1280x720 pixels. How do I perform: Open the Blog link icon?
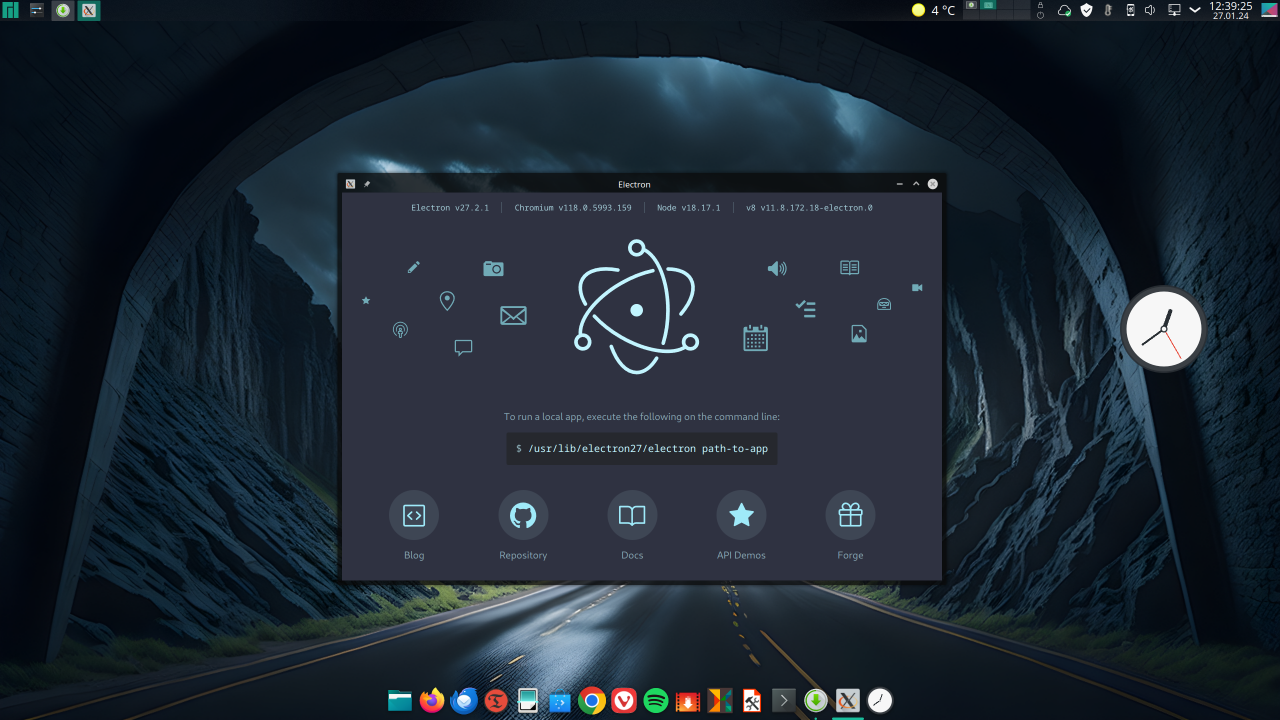pos(414,516)
